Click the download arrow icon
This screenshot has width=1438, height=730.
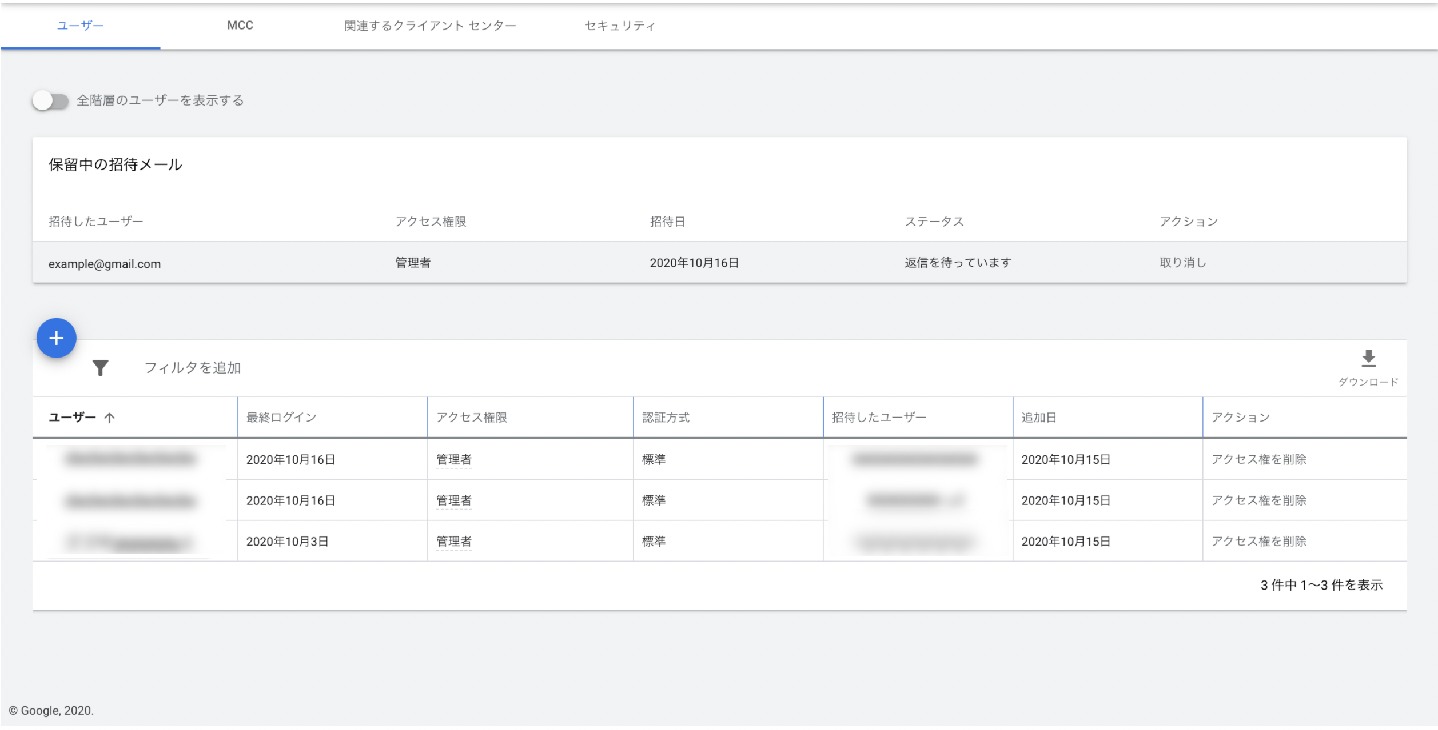click(1368, 359)
